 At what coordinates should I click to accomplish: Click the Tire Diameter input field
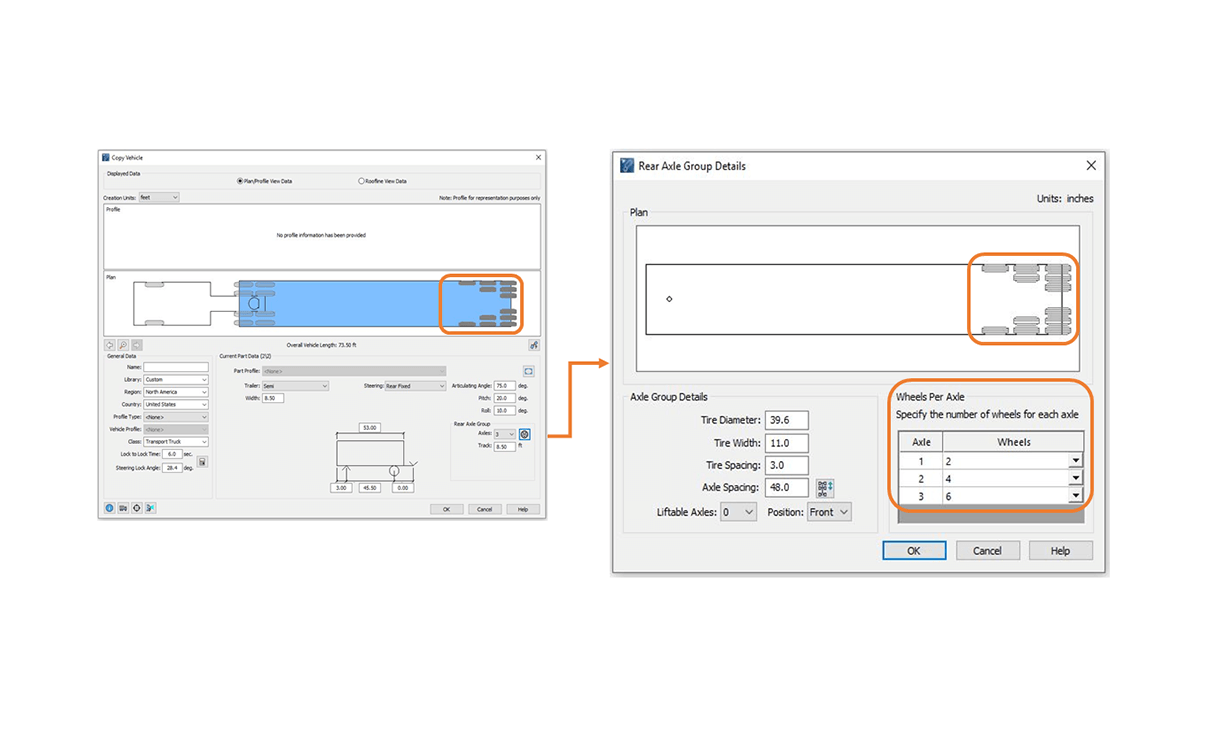(x=786, y=421)
